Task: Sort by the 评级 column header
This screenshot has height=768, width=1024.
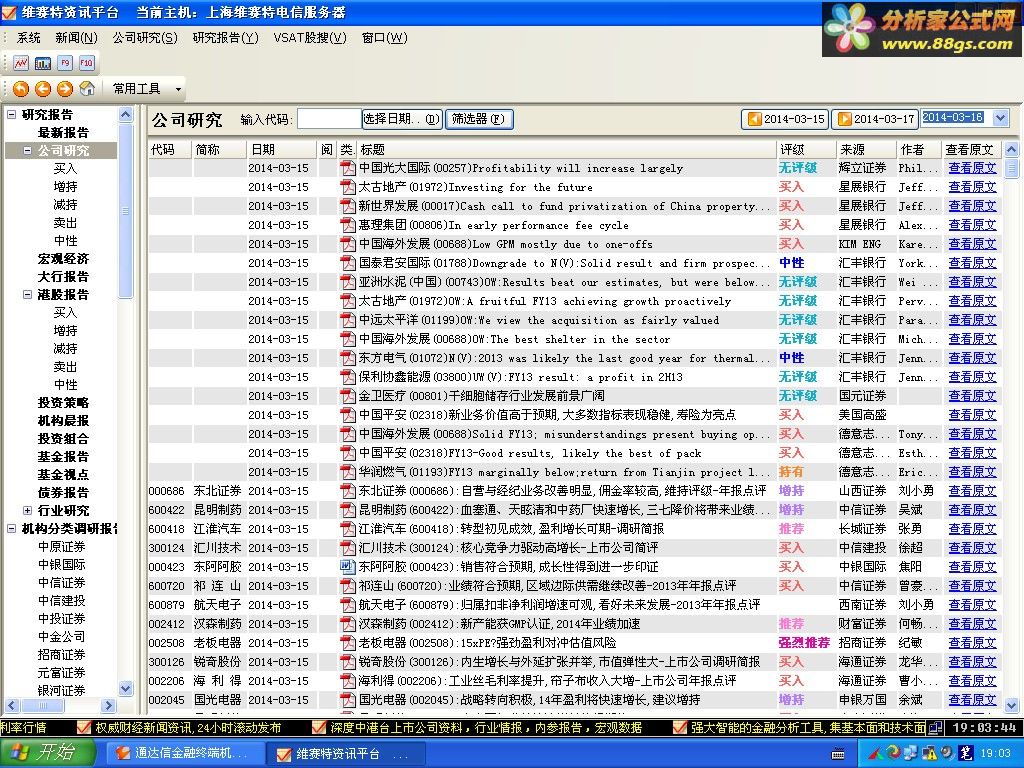Action: pyautogui.click(x=806, y=150)
